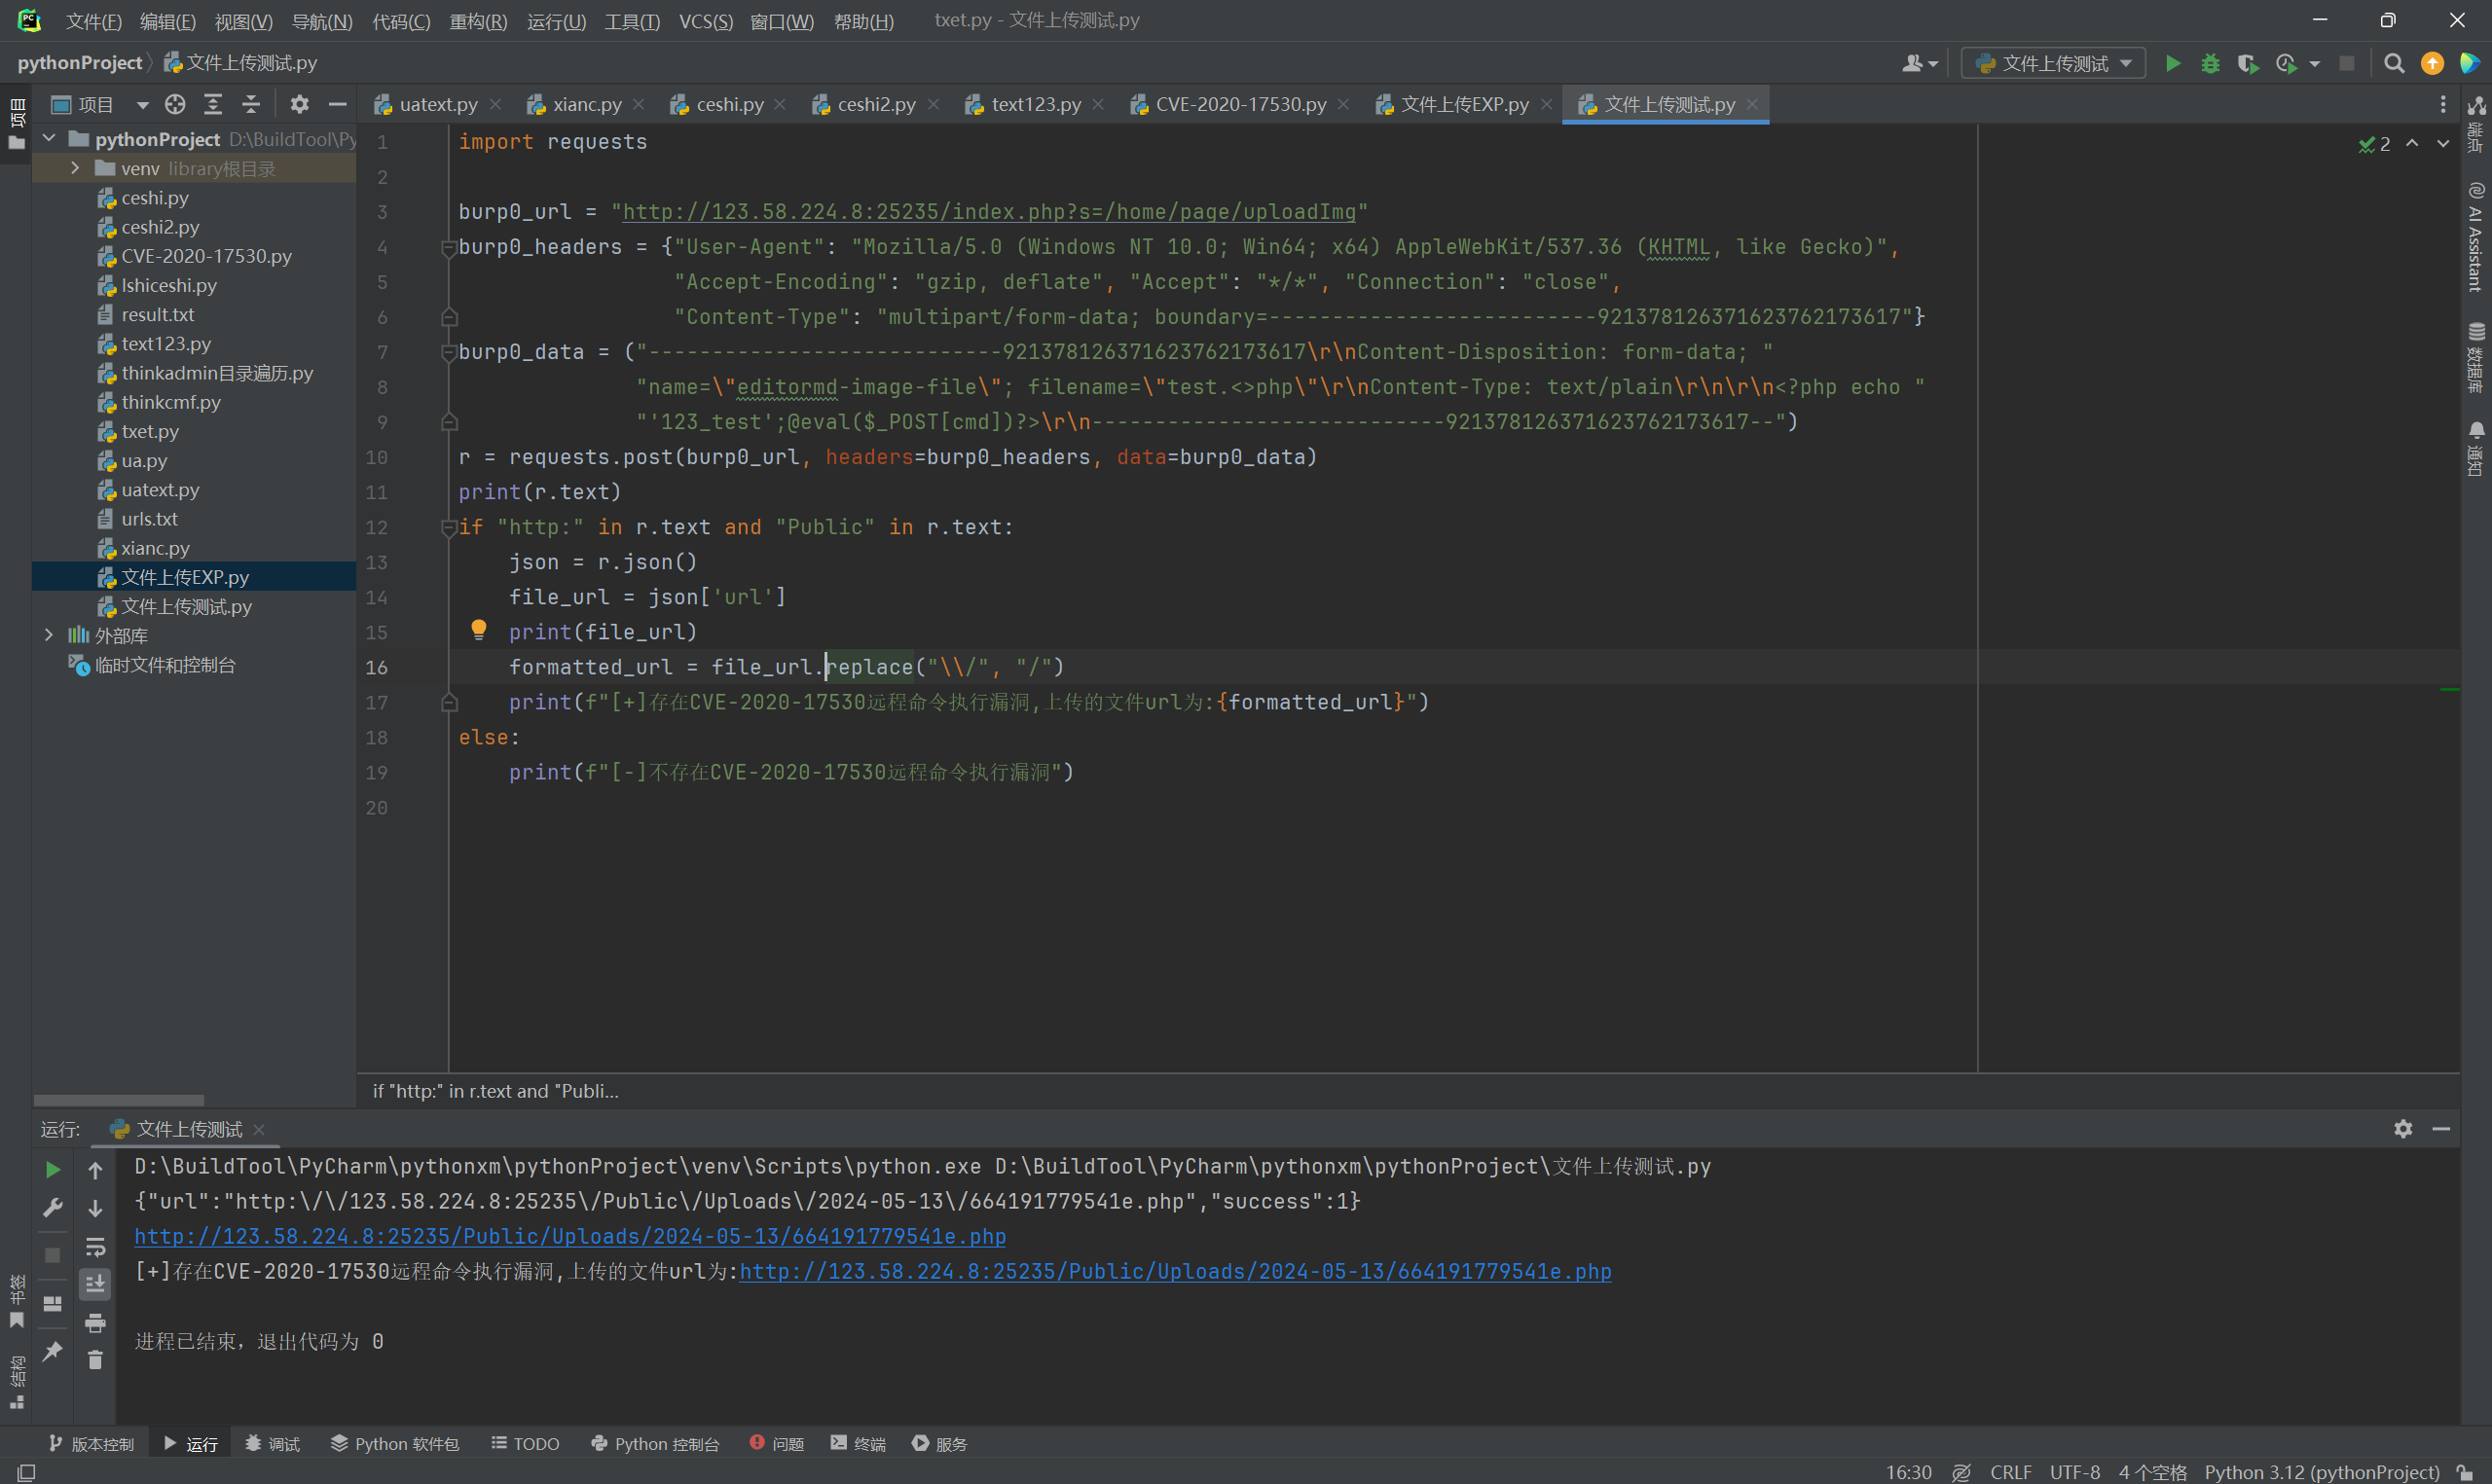Open the VCS(S) menu
Screen dimensions: 2492x1484
(706, 21)
